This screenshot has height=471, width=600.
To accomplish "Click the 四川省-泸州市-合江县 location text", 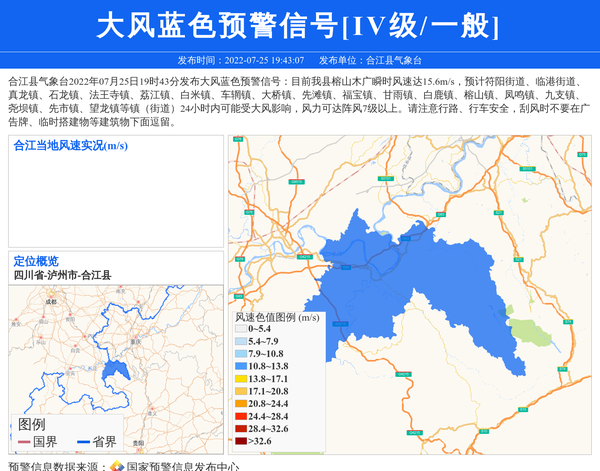I will (62, 274).
